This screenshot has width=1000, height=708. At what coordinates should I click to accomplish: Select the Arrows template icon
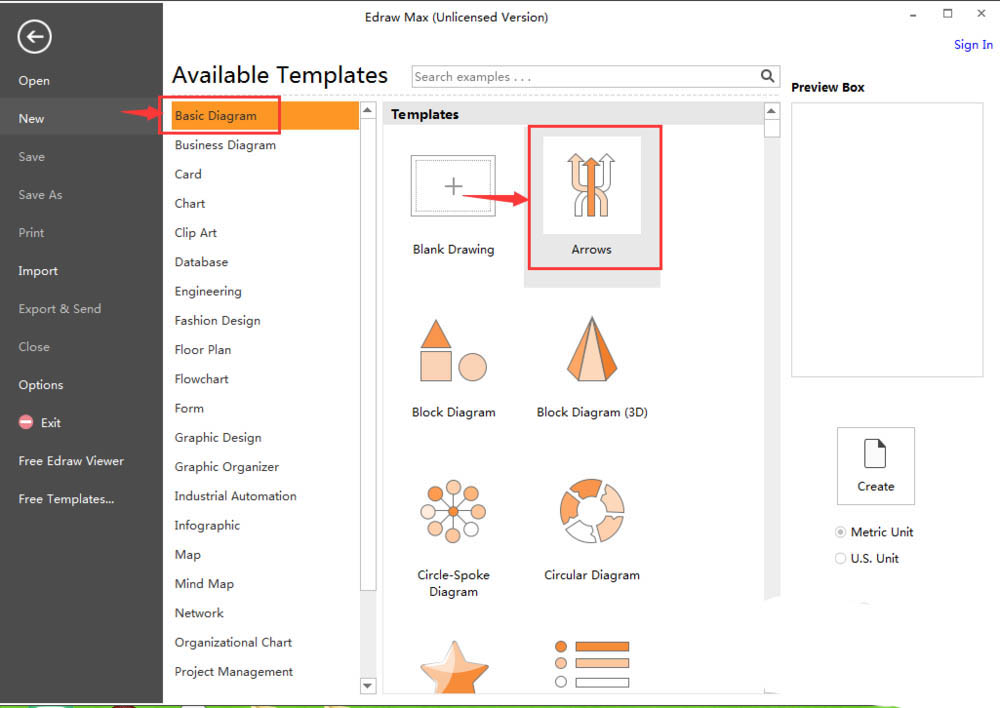coord(591,185)
